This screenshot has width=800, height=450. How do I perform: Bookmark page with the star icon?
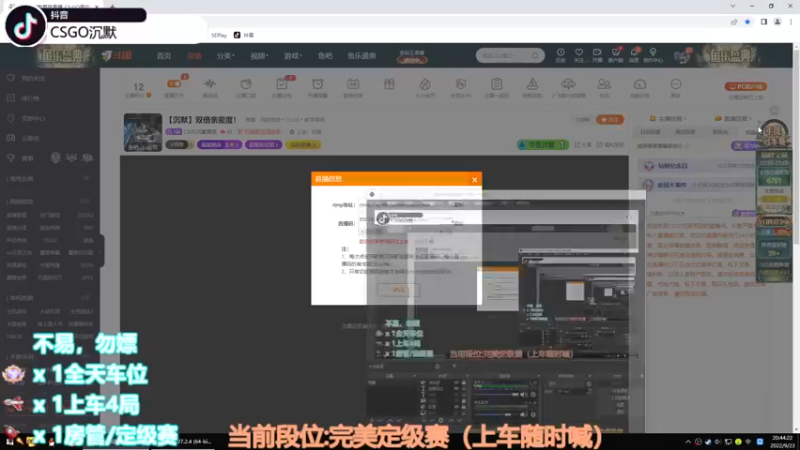(x=747, y=22)
